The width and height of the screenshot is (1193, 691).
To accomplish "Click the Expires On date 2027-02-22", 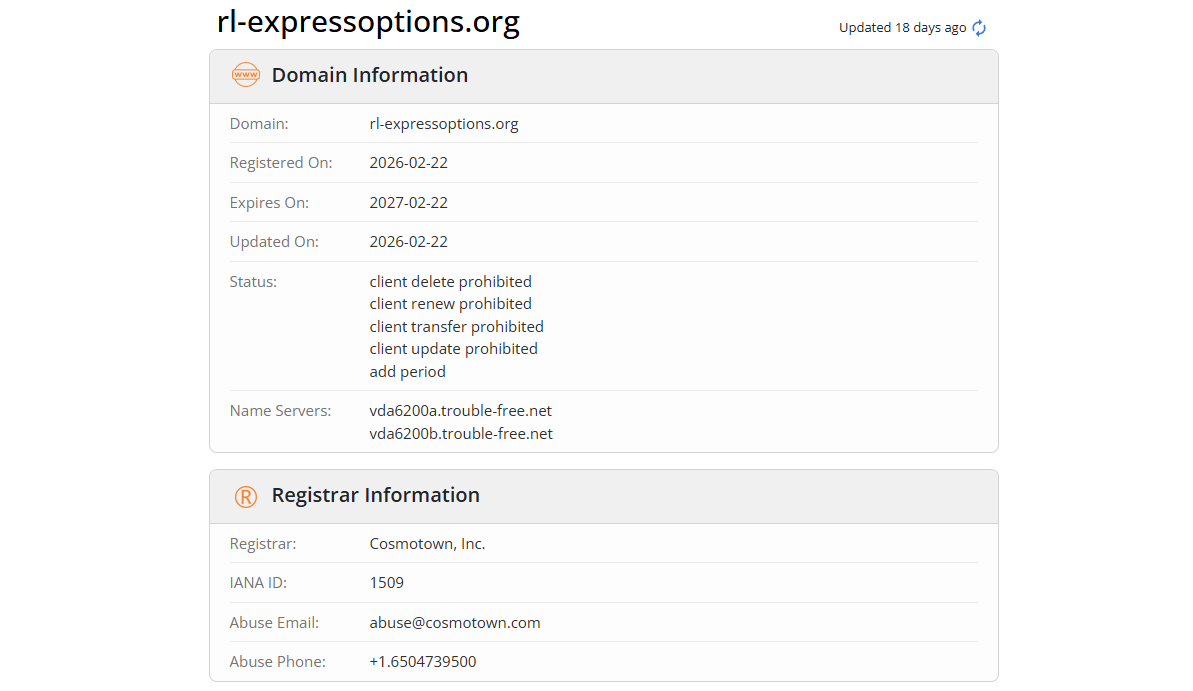I will pos(408,203).
